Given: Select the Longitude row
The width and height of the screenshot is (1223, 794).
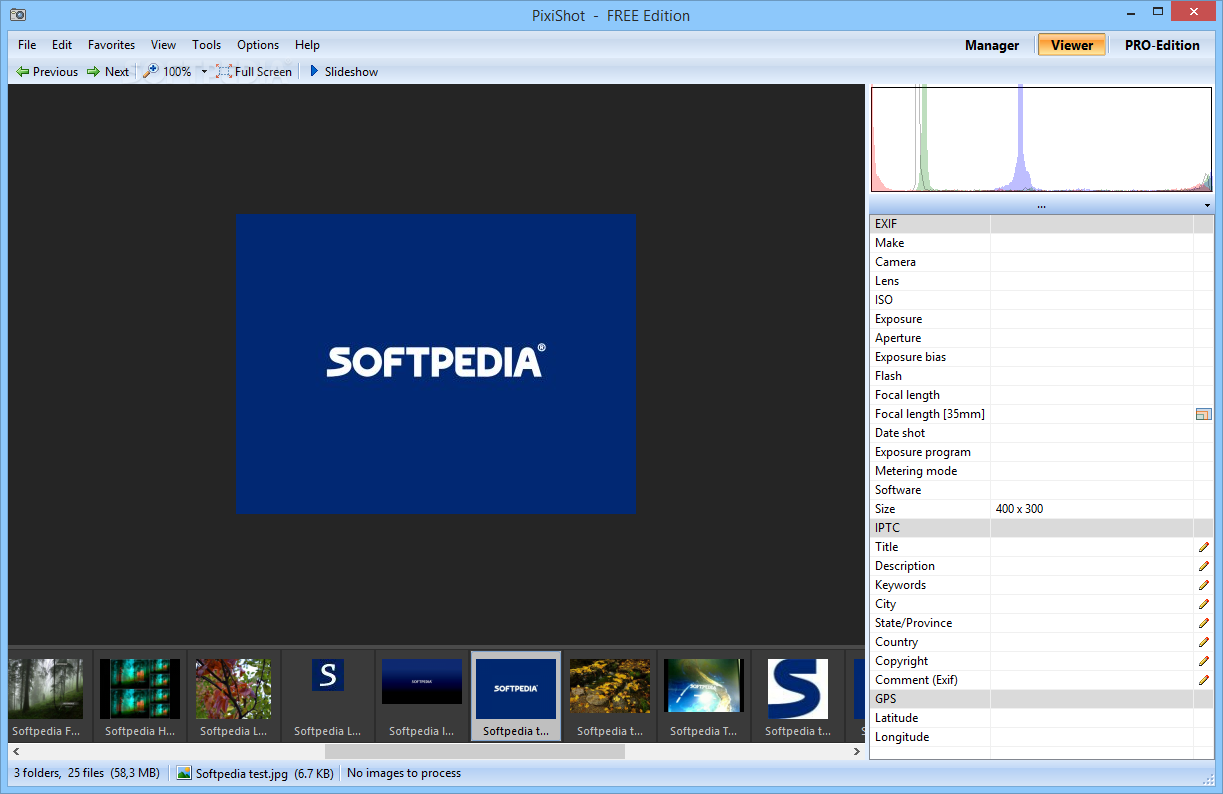Looking at the screenshot, I should point(1041,737).
